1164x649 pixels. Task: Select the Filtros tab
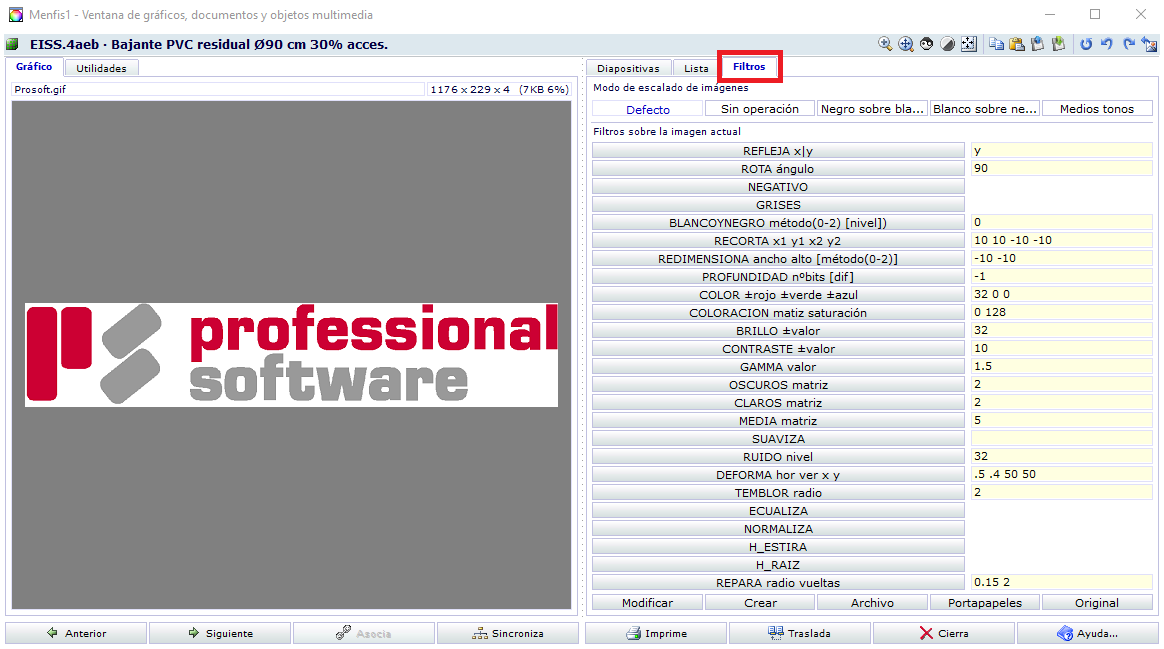[x=749, y=67]
